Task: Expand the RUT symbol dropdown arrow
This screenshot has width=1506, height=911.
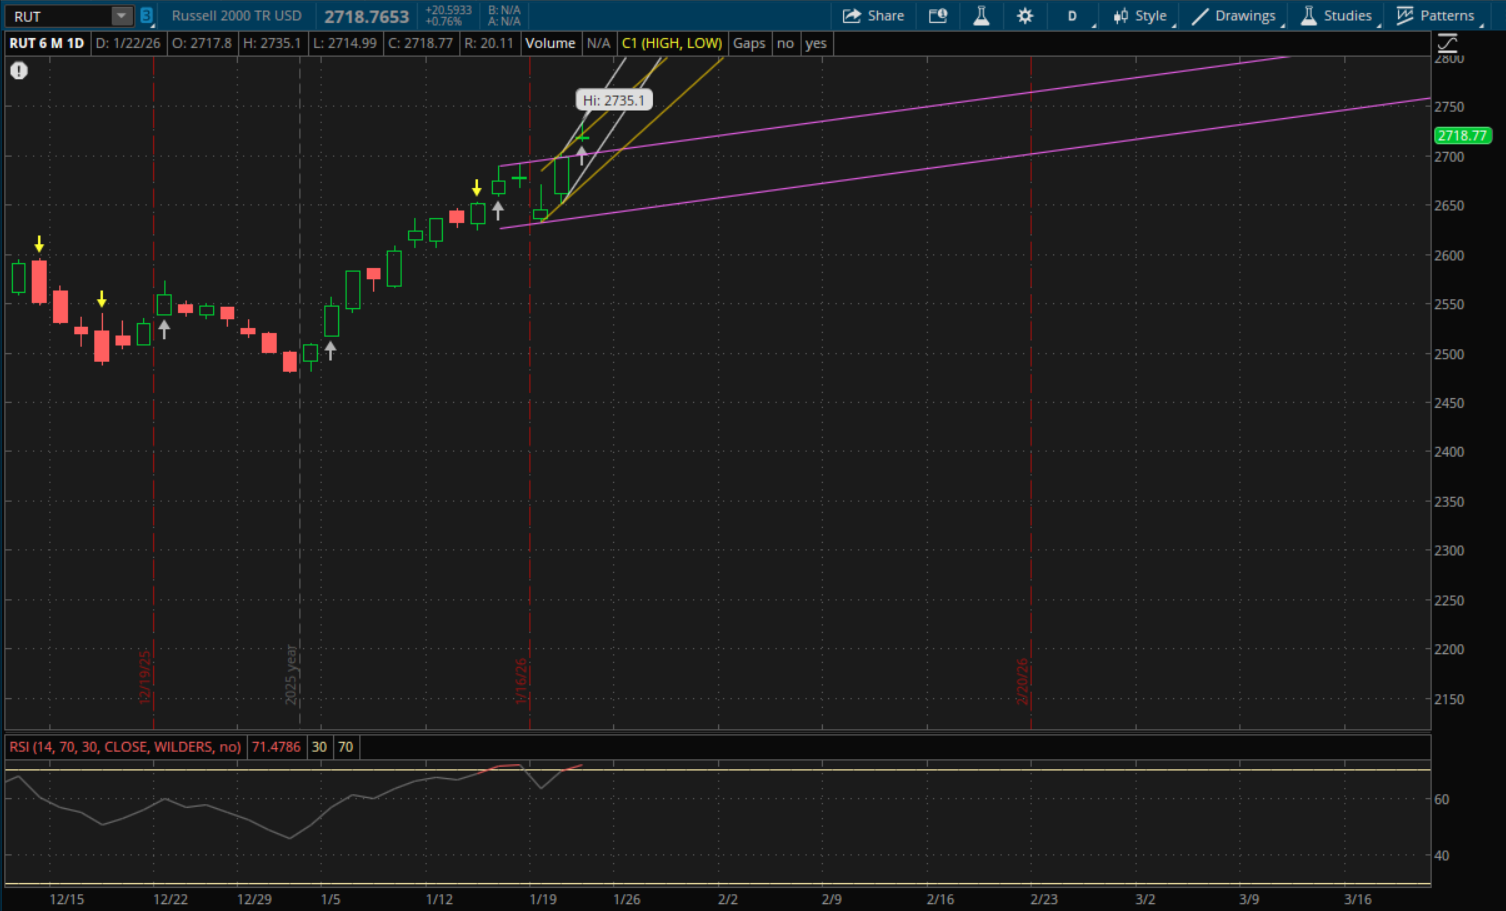Action: (x=121, y=16)
